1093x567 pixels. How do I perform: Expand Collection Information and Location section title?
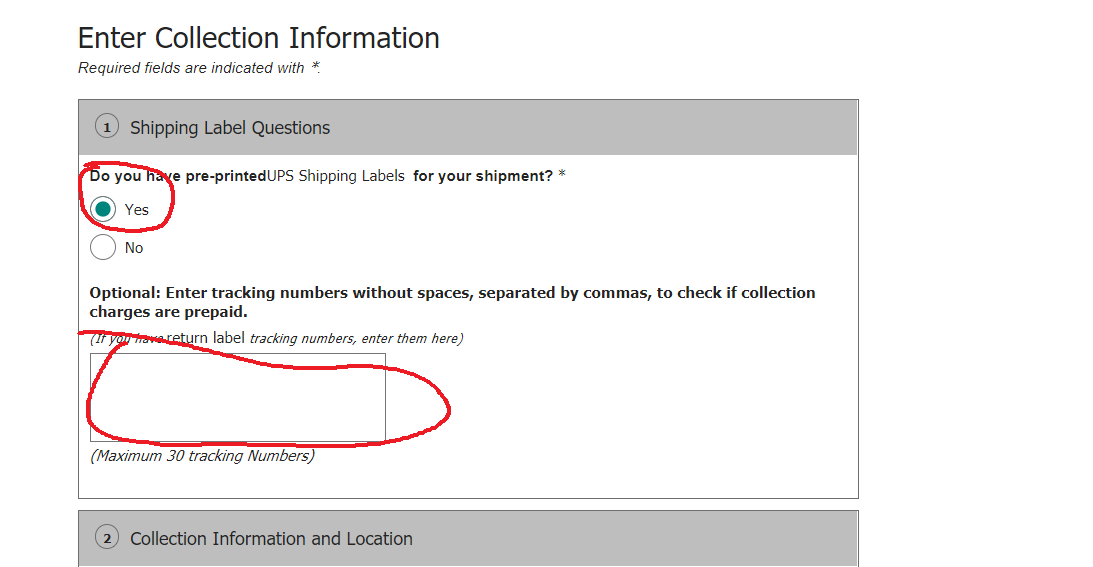(271, 538)
